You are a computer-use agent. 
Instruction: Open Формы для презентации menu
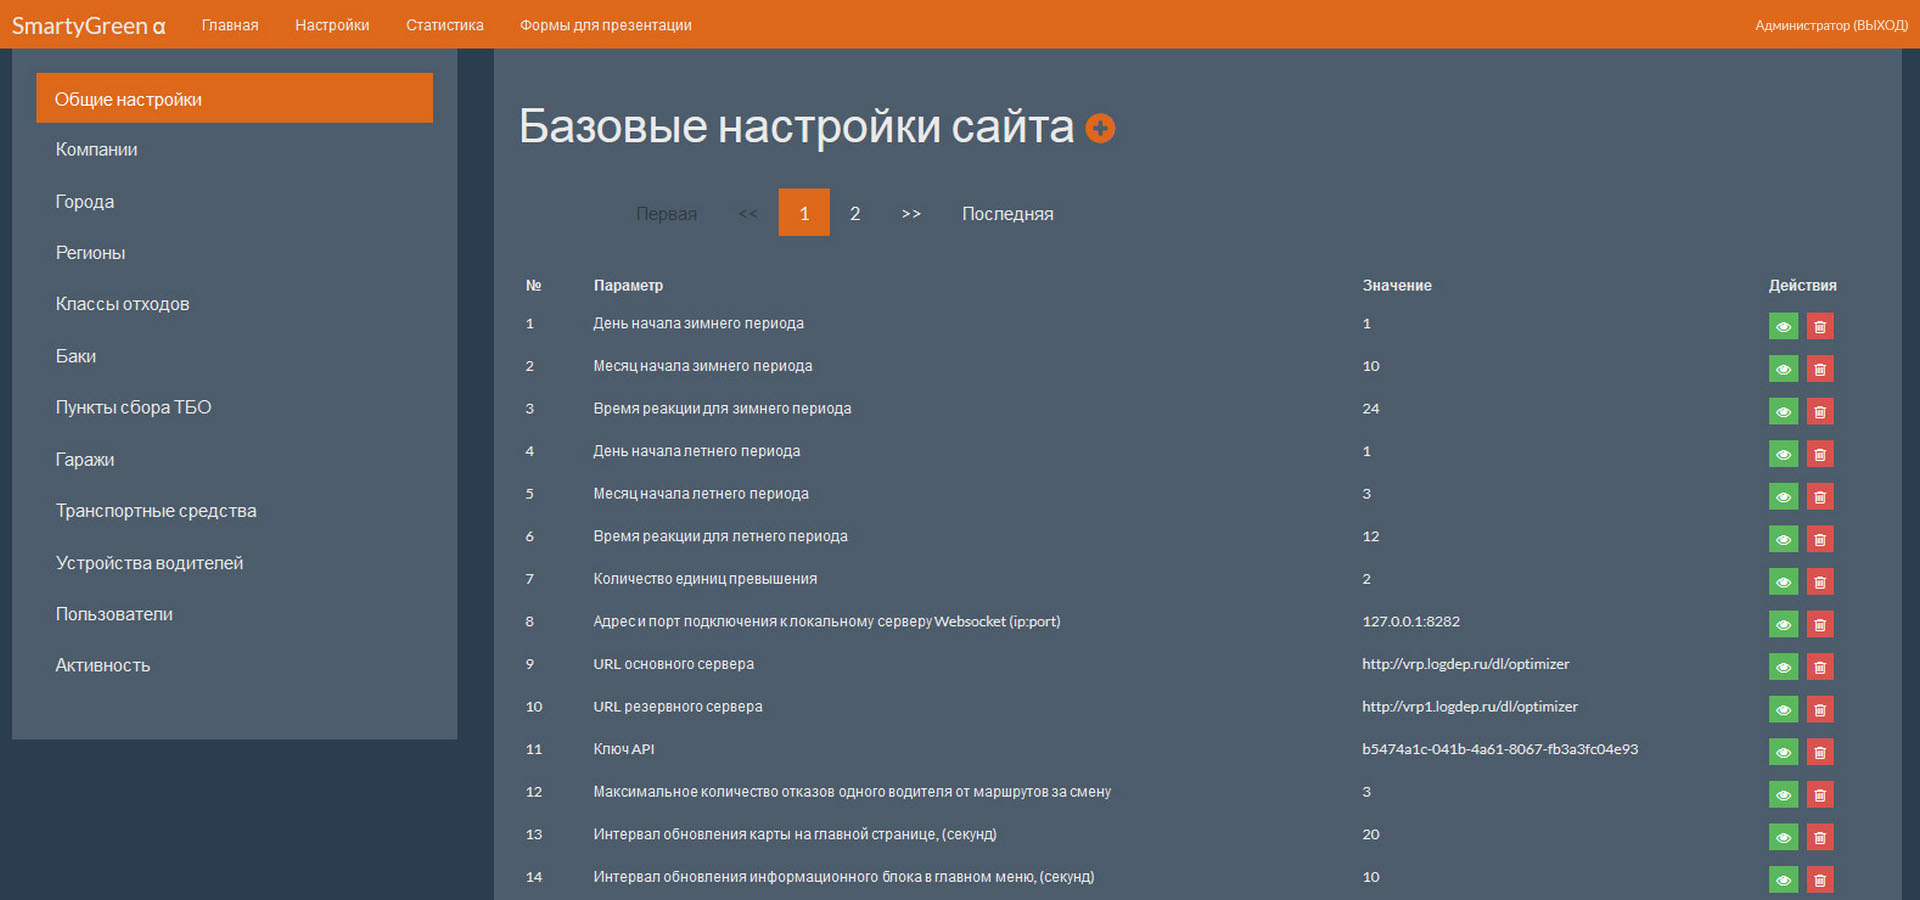606,25
